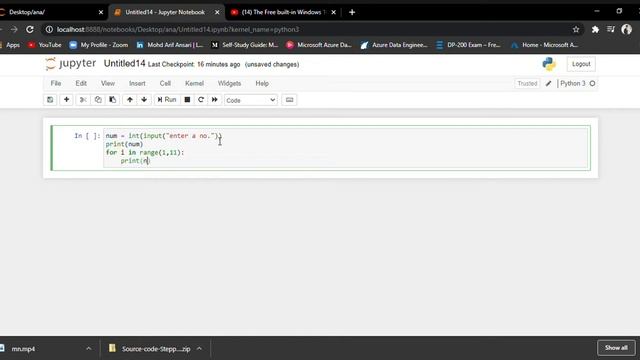Open the My Profile - Zoom bookmark
Screen dimensions: 640x360
(x=98, y=45)
